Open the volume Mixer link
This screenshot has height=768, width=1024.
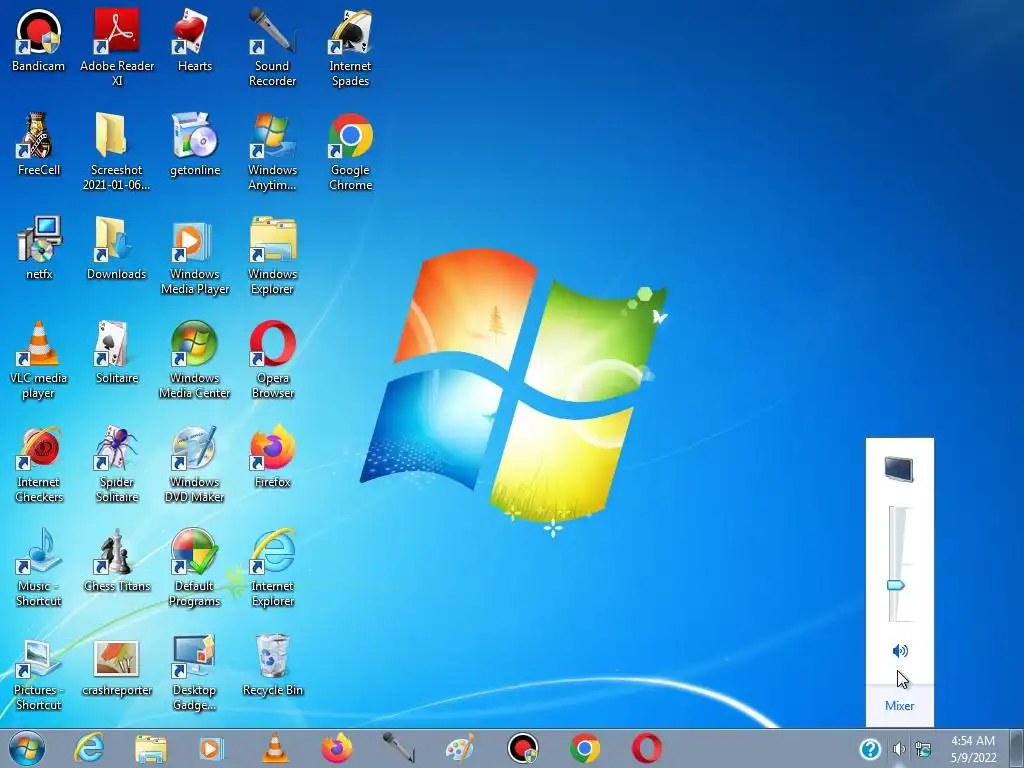coord(899,705)
